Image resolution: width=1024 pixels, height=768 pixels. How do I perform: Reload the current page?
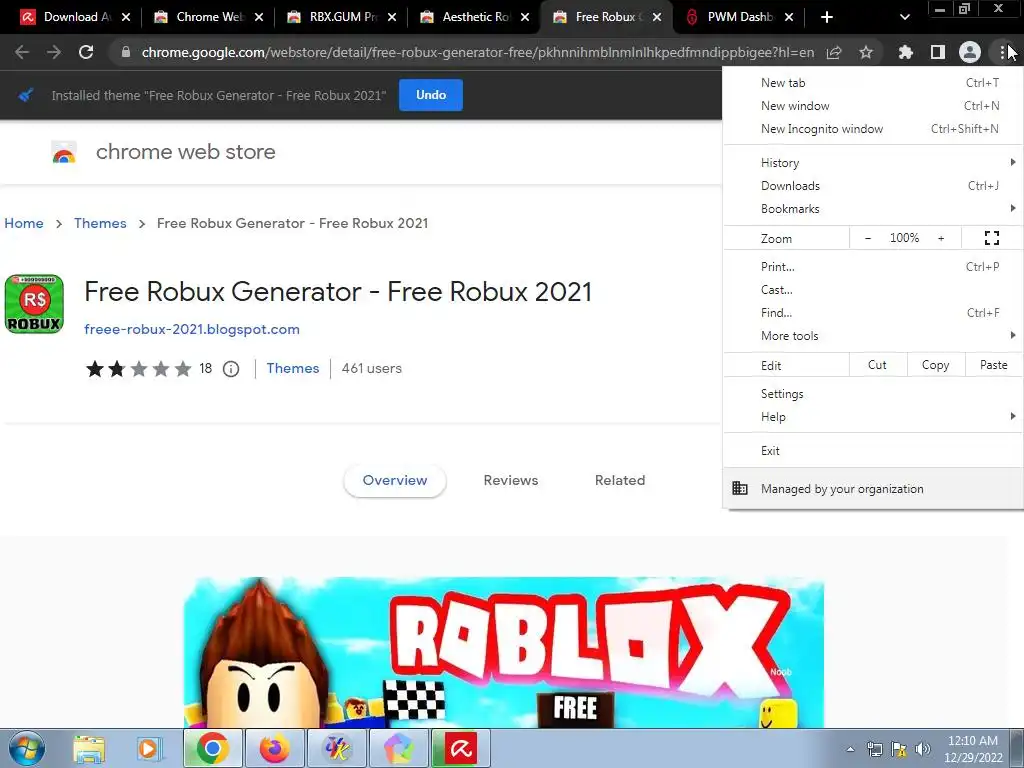(x=86, y=52)
